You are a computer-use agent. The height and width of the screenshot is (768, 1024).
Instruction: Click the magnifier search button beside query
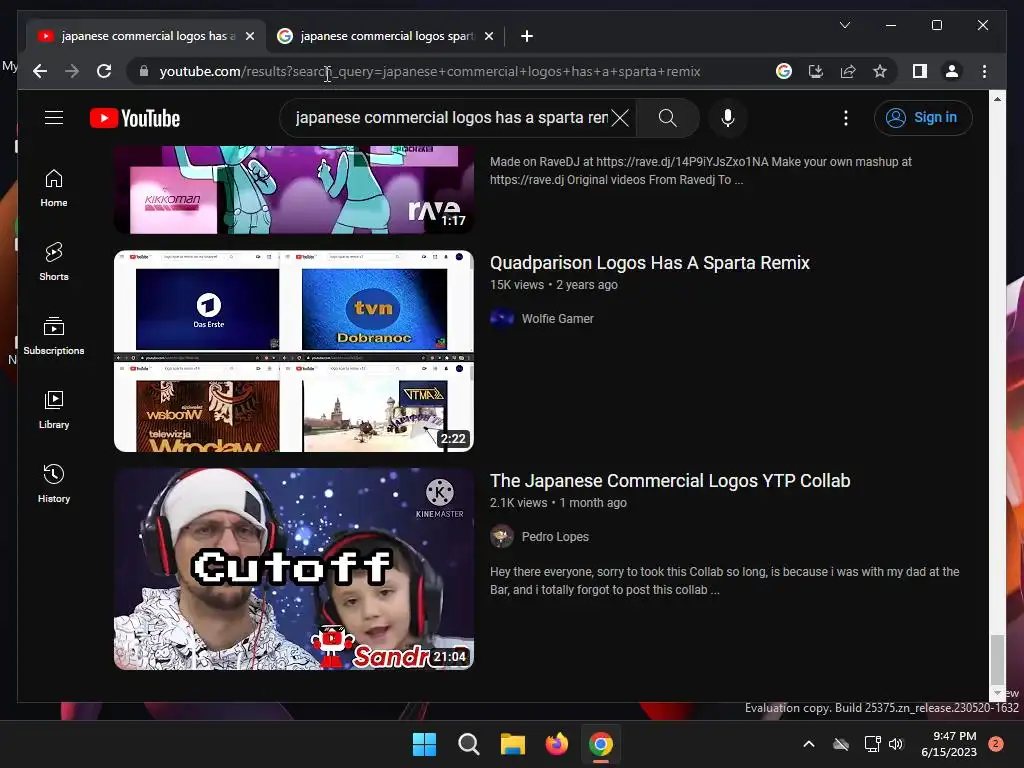tap(667, 118)
